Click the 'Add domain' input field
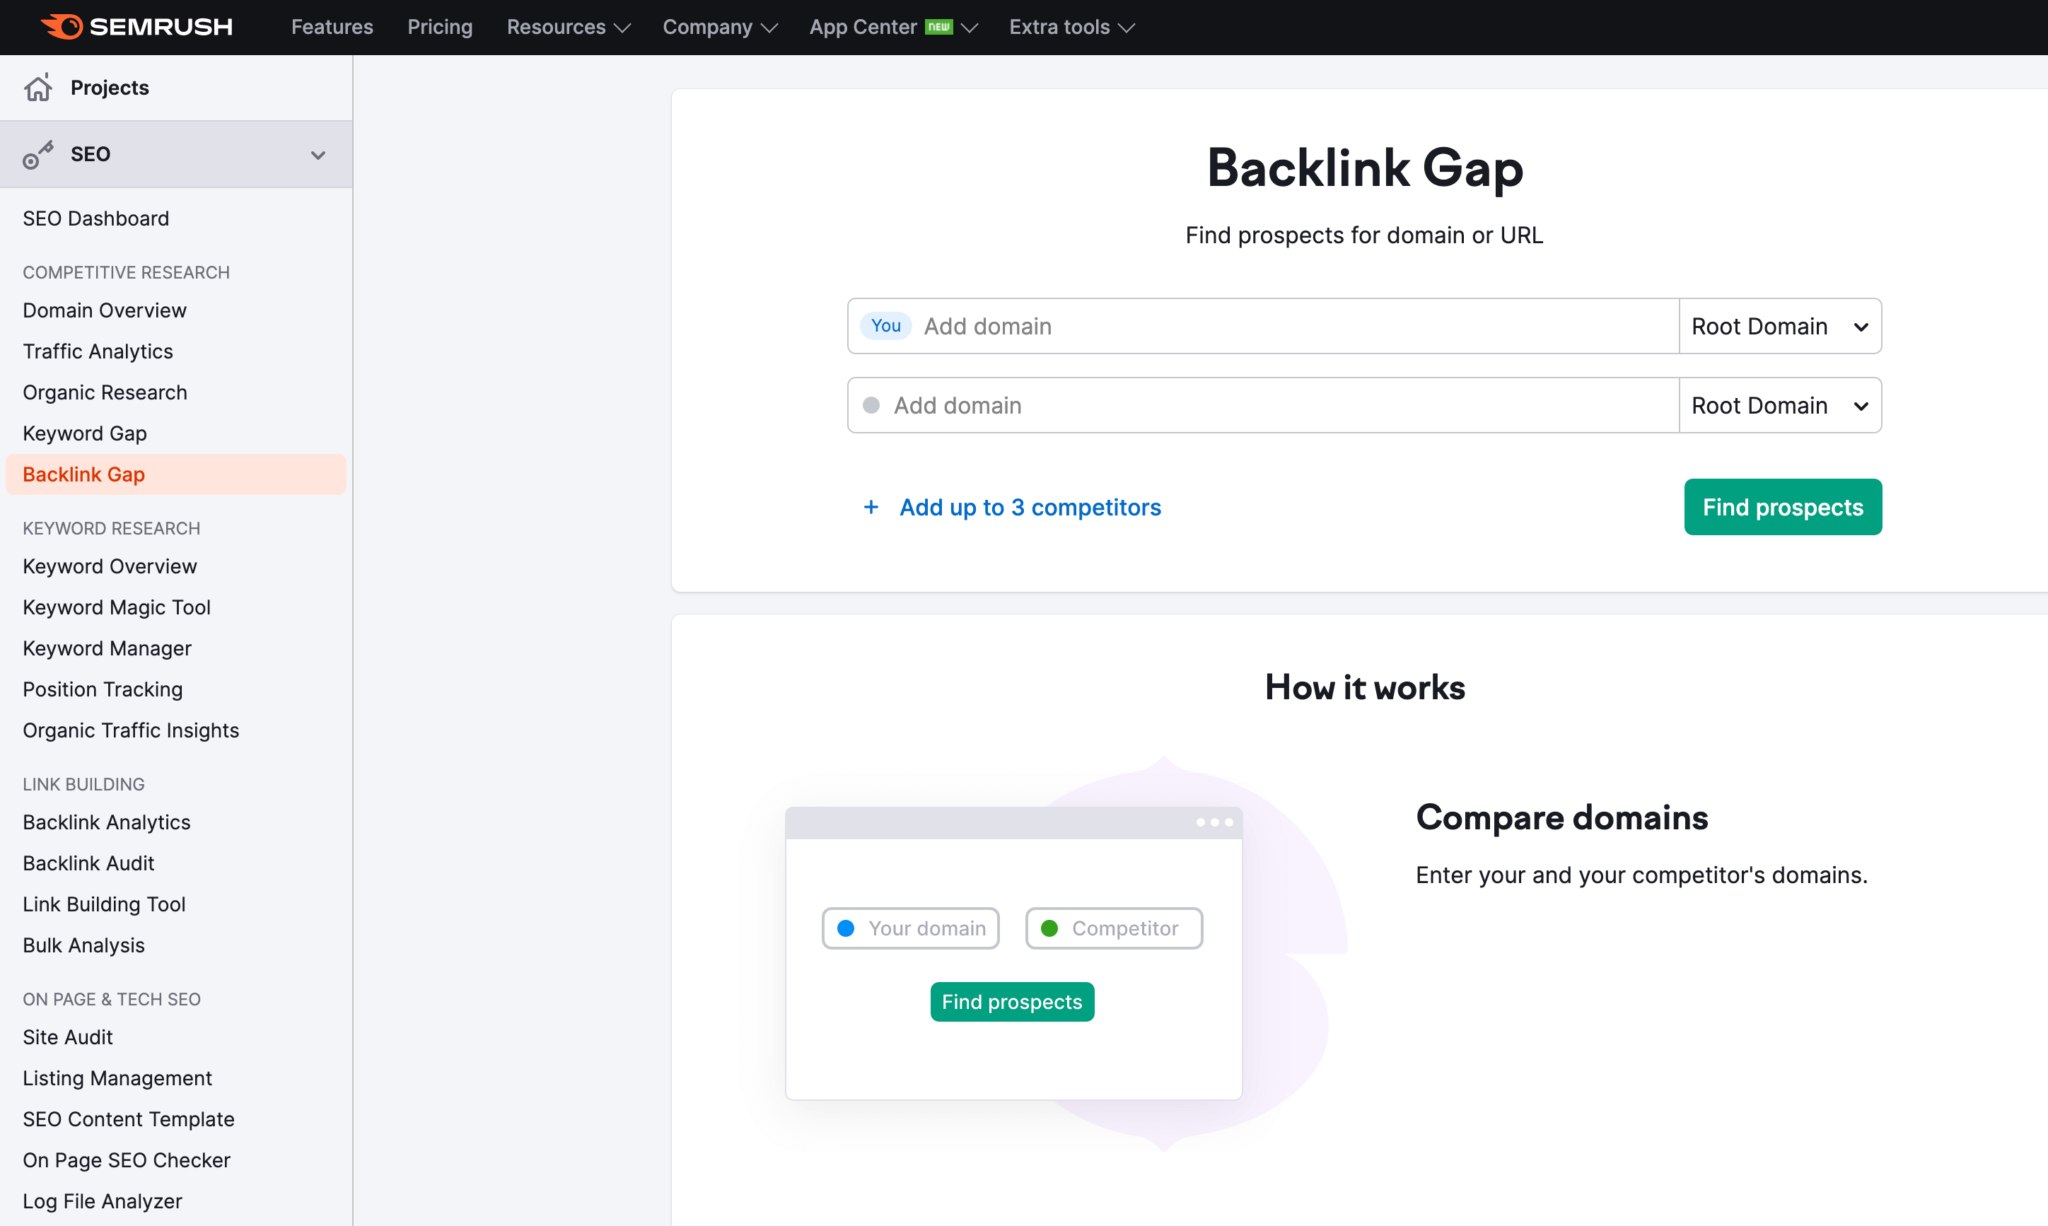Viewport: 2048px width, 1226px height. coord(1200,326)
